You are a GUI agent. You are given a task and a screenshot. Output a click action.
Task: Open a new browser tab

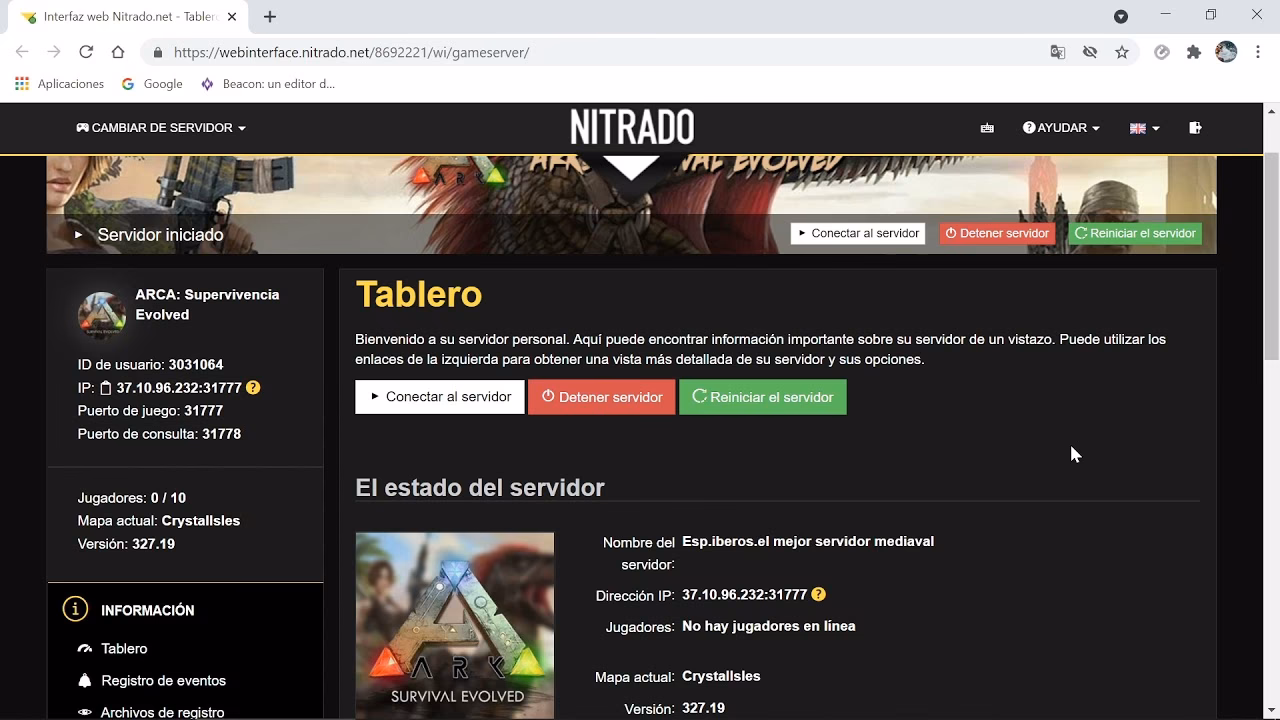[x=270, y=16]
